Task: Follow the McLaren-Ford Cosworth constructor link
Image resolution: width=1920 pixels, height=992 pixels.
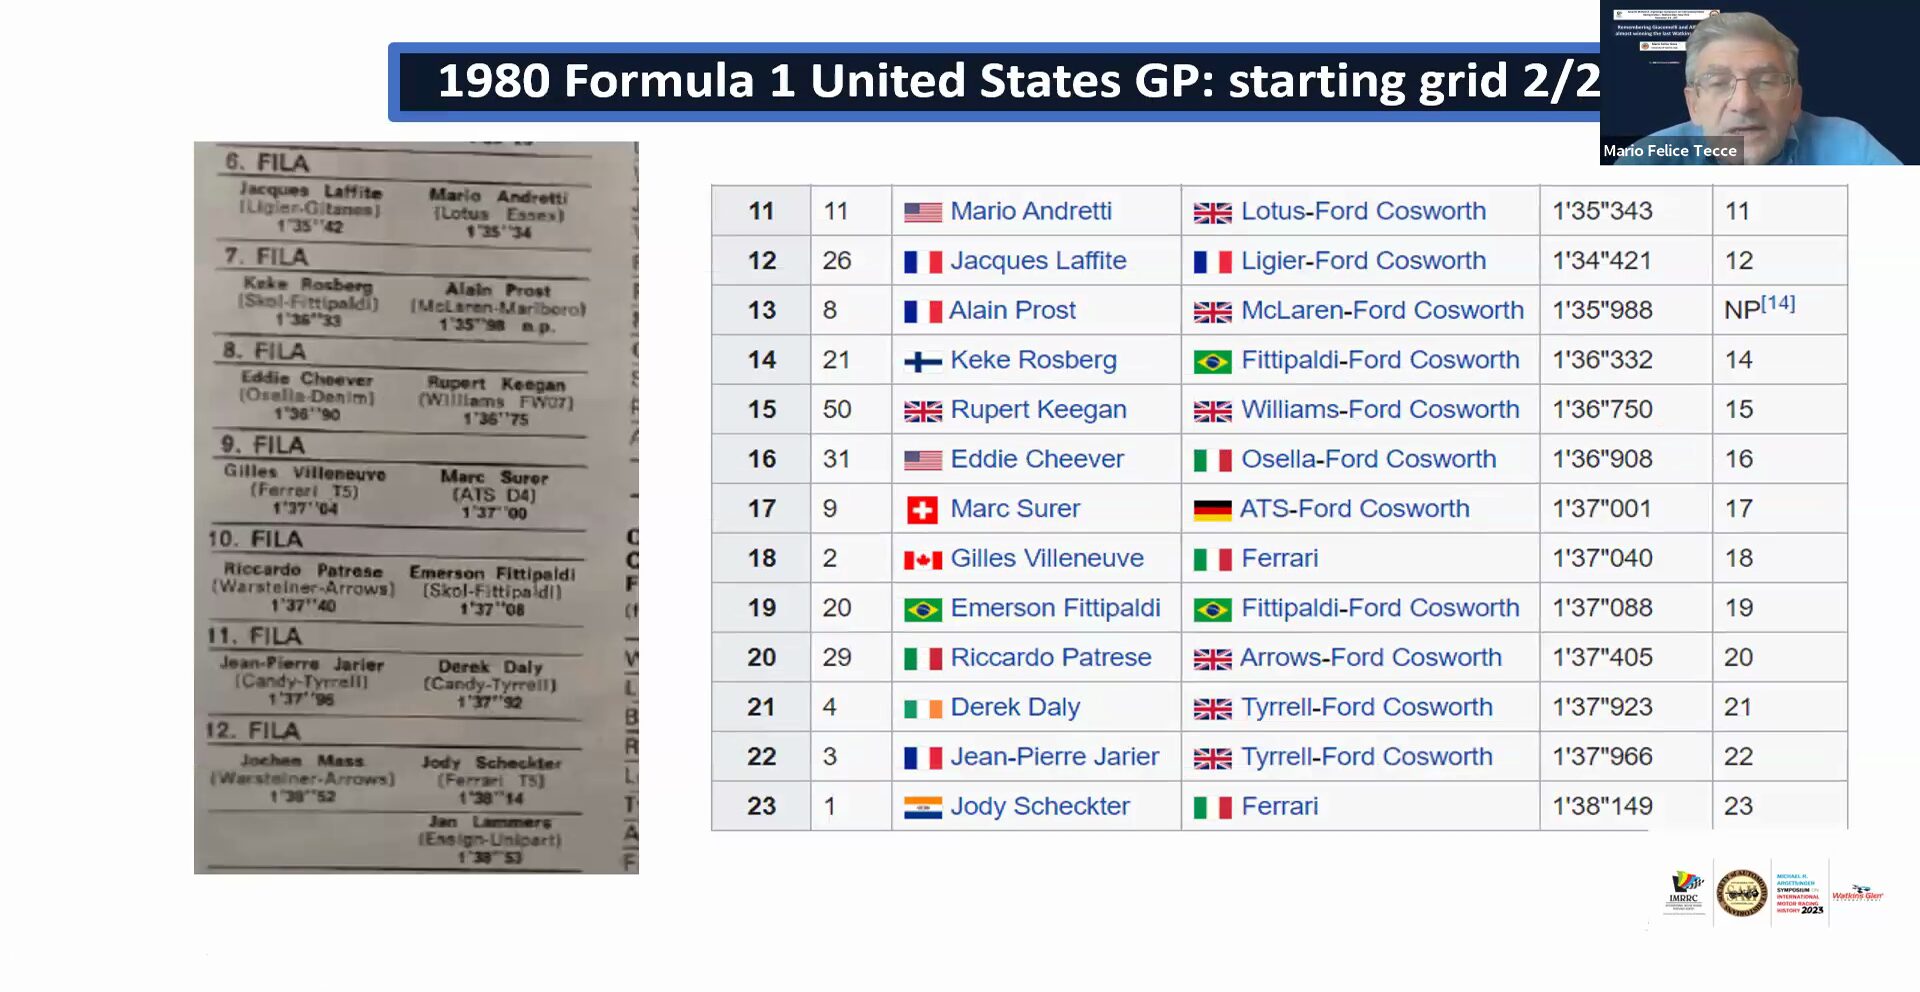Action: (x=1382, y=310)
